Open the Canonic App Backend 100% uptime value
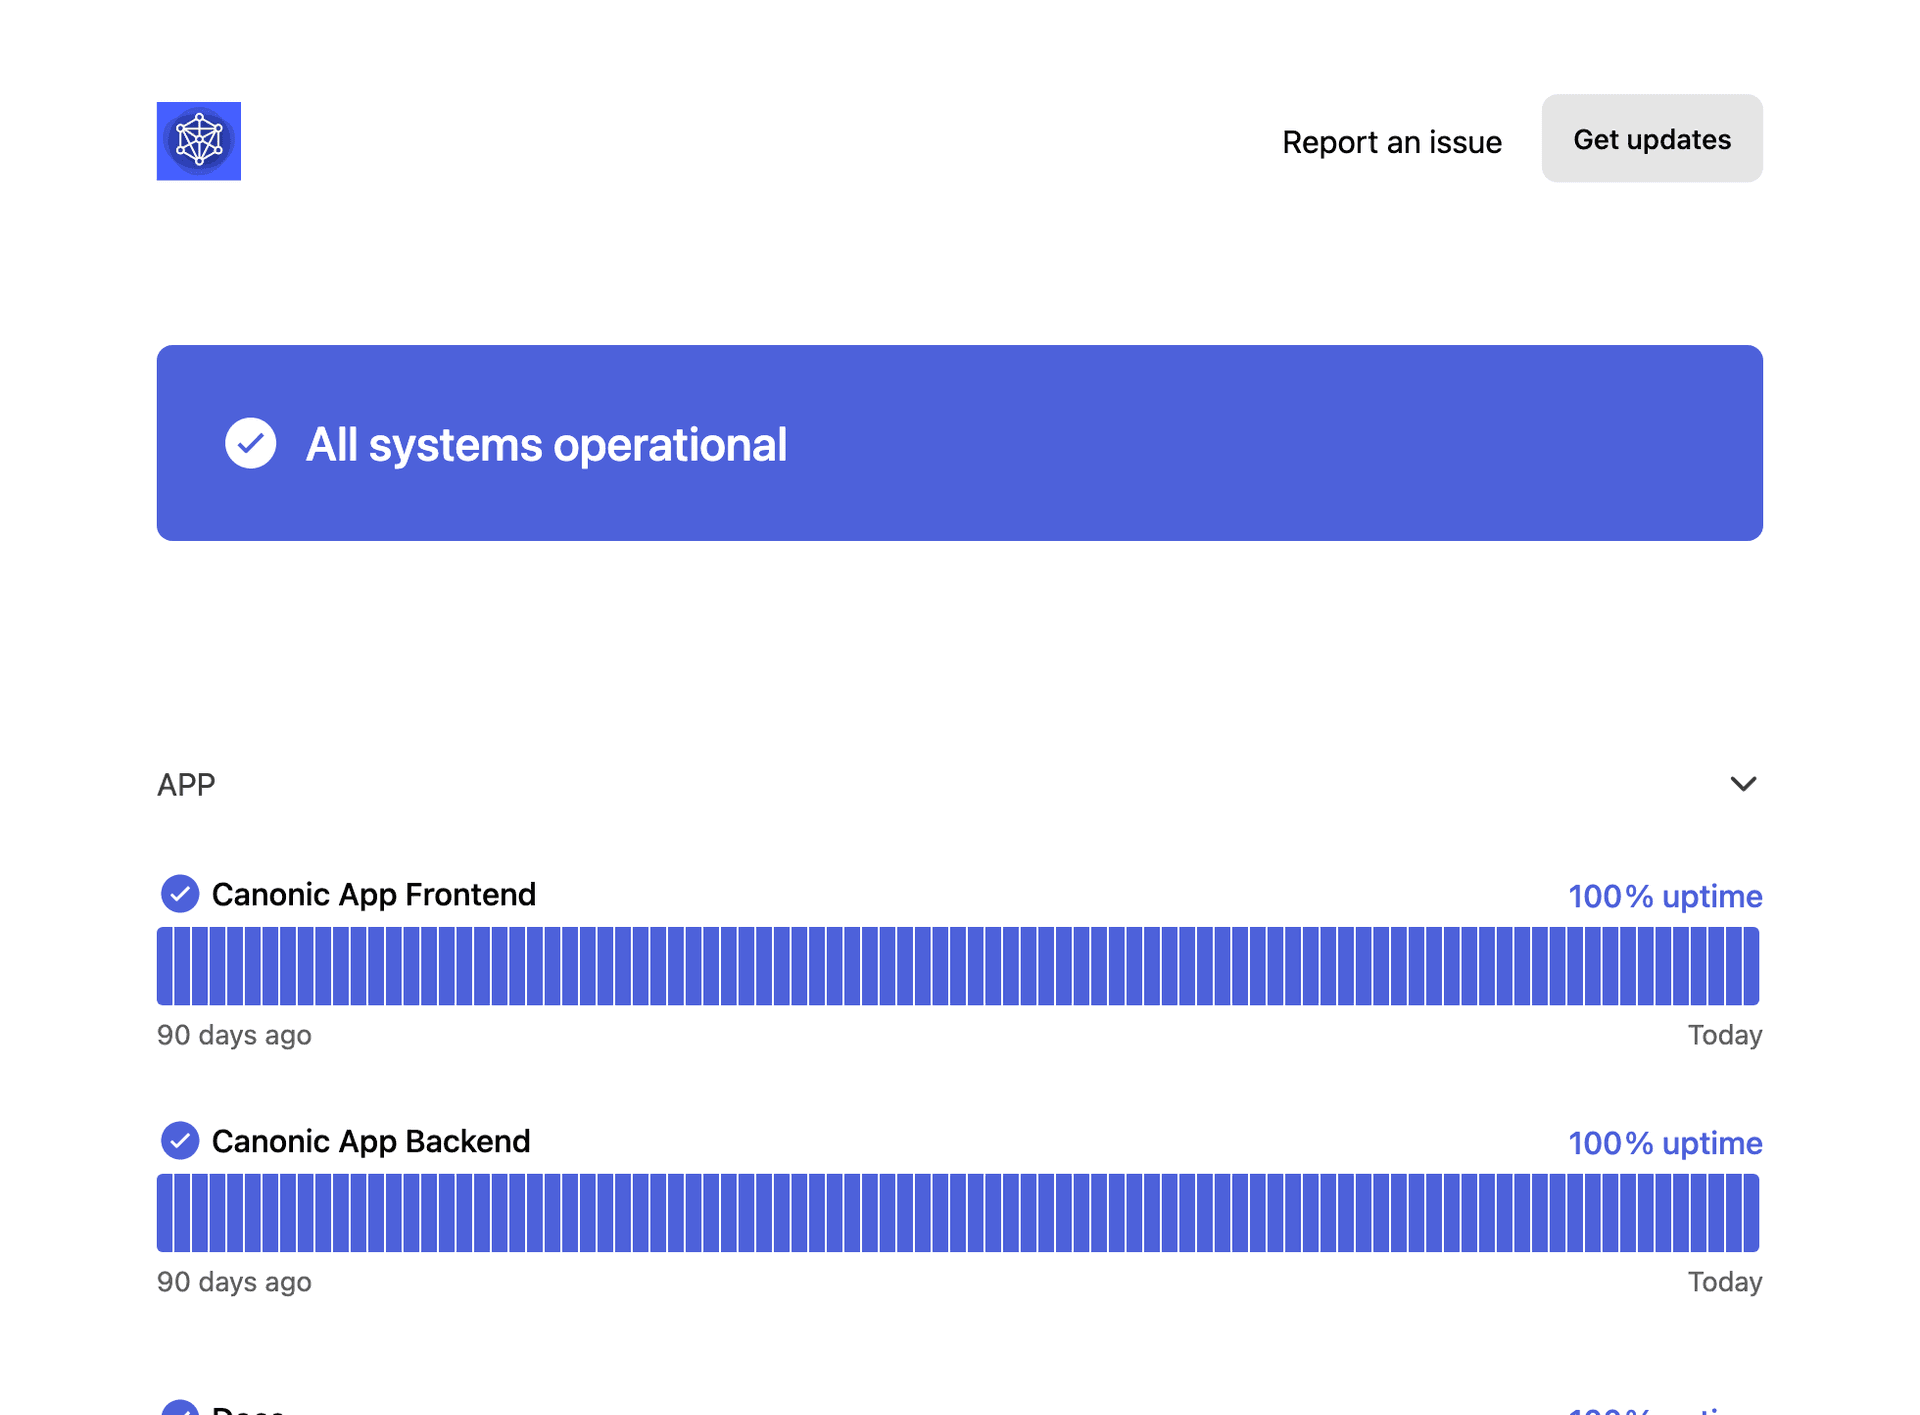1920x1415 pixels. point(1665,1143)
